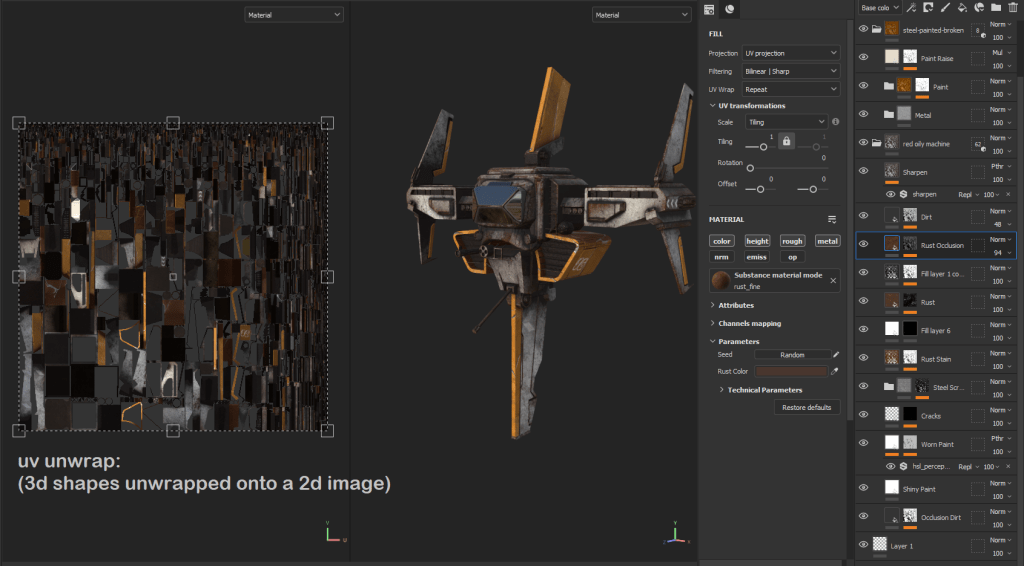The height and width of the screenshot is (566, 1024).
Task: Open the Material dropdown above the 3D viewport
Action: coord(641,15)
